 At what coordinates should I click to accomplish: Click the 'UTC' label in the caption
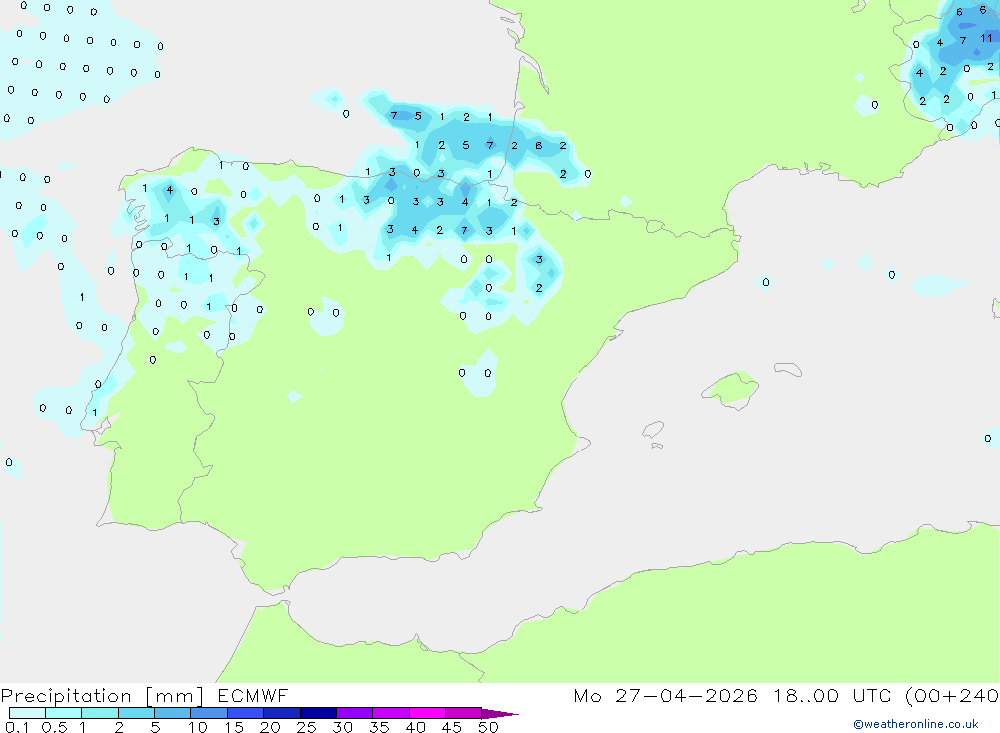(x=872, y=695)
